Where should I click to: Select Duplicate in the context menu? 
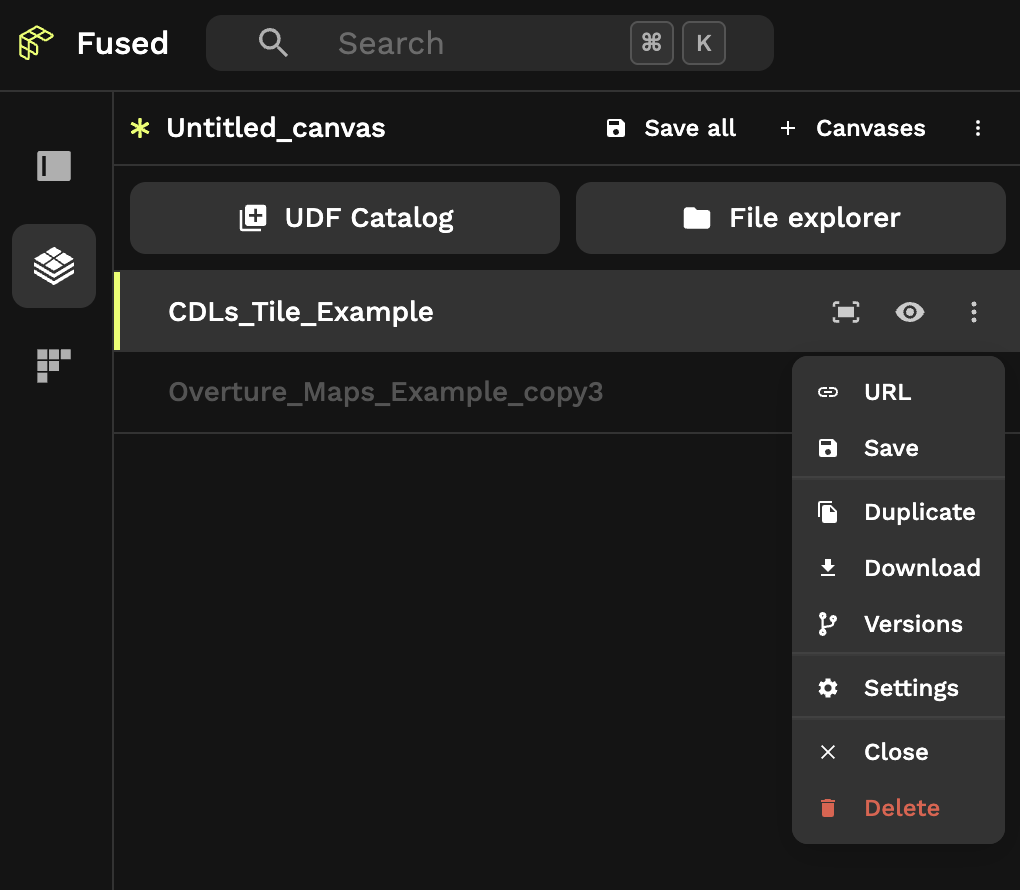(x=918, y=512)
